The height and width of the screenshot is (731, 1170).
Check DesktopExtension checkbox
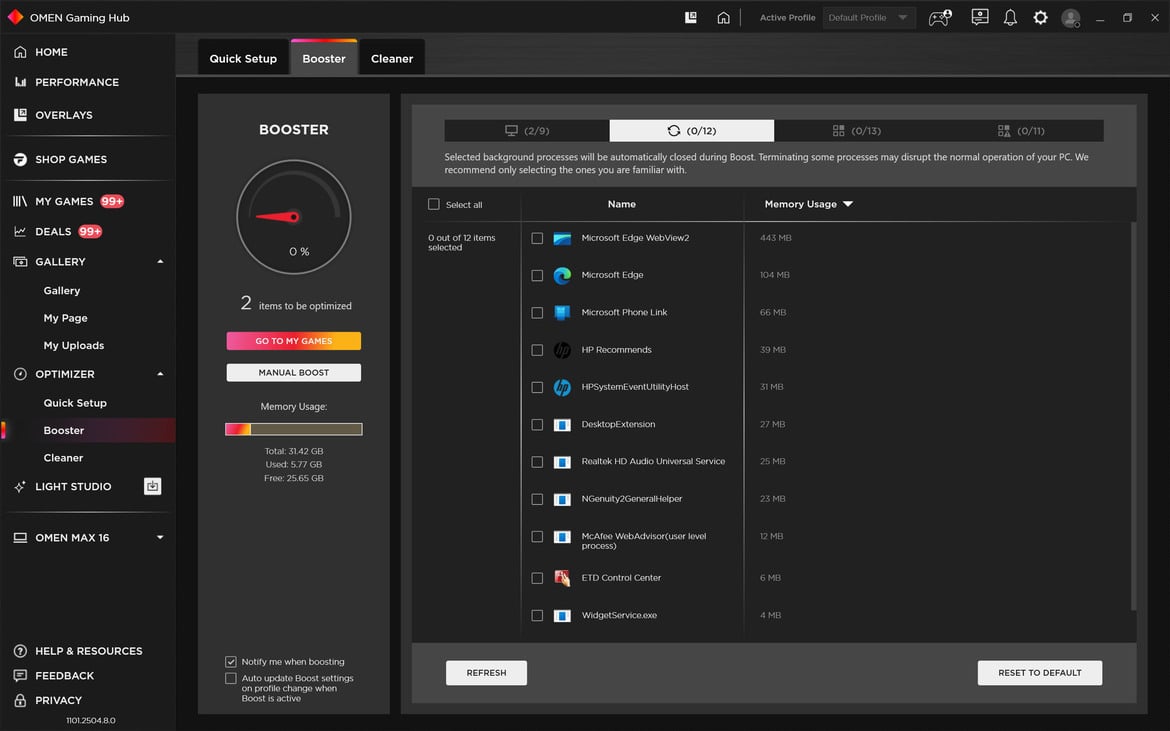click(x=536, y=424)
